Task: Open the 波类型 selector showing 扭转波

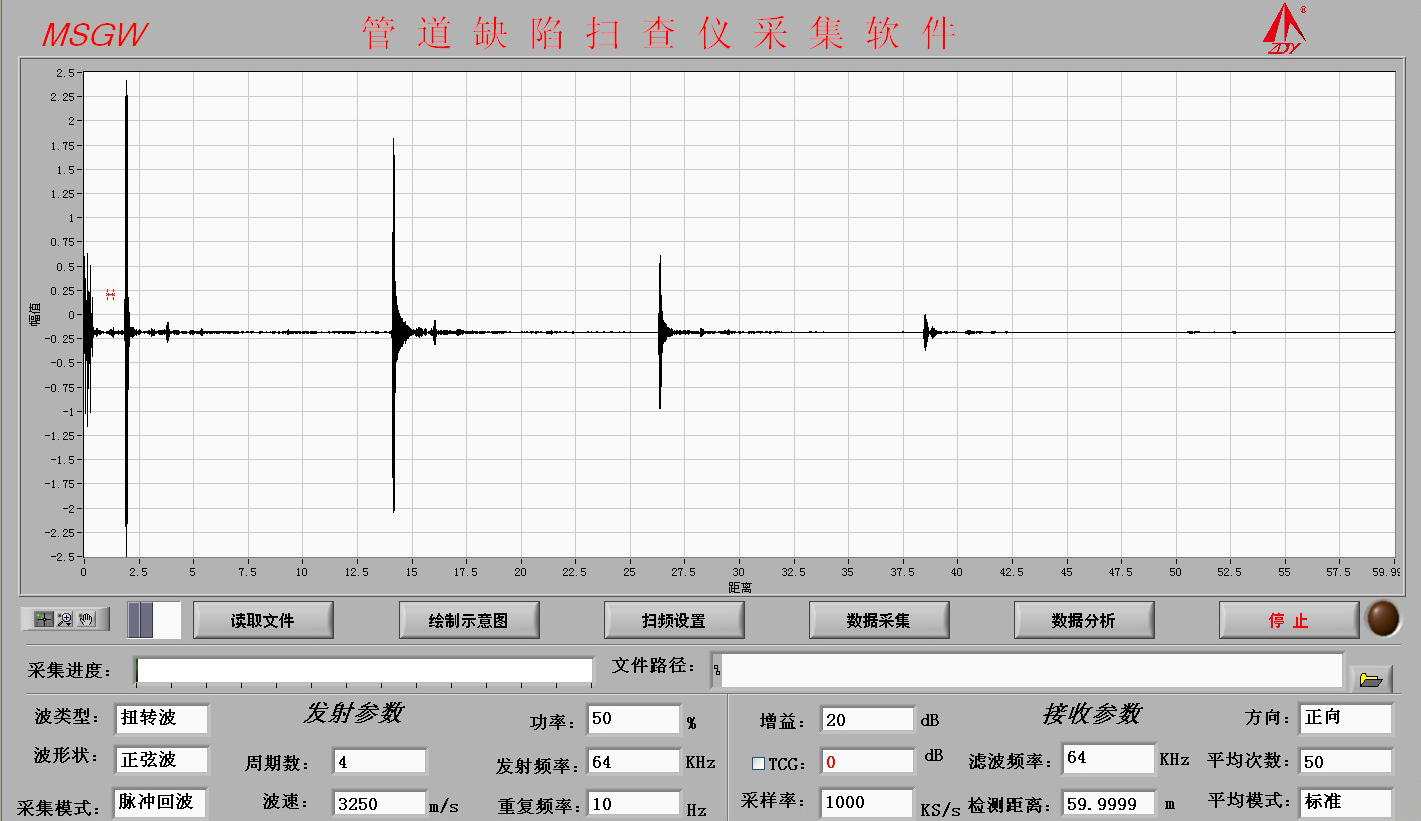Action: click(161, 718)
